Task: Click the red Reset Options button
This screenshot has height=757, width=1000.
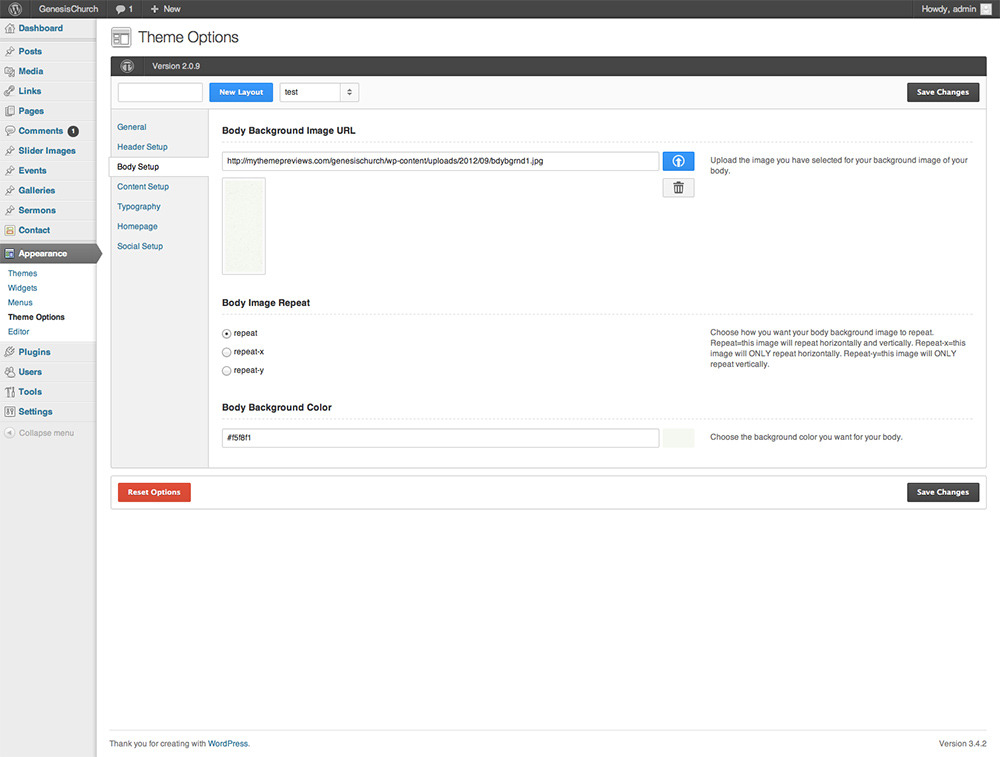Action: pyautogui.click(x=154, y=492)
